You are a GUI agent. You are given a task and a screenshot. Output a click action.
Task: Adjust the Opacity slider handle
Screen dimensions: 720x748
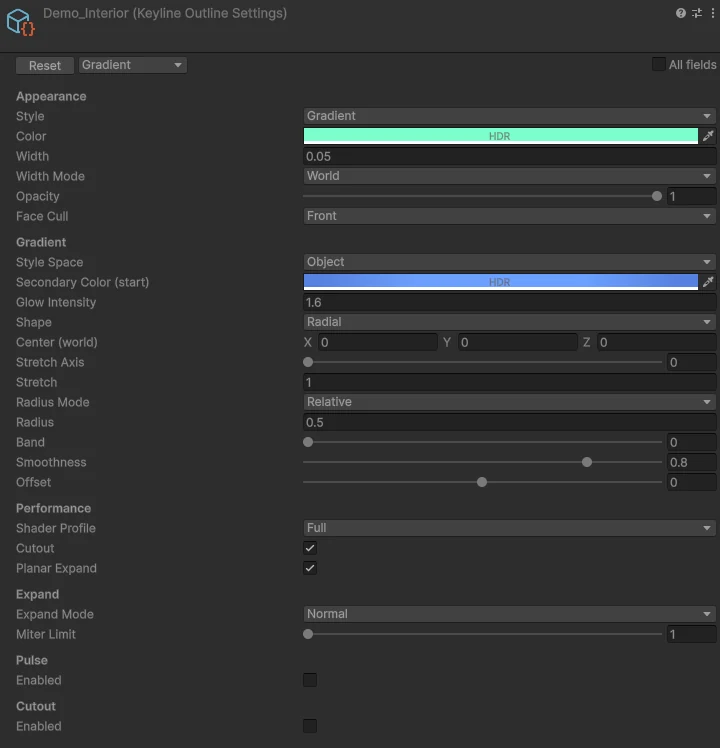point(657,196)
